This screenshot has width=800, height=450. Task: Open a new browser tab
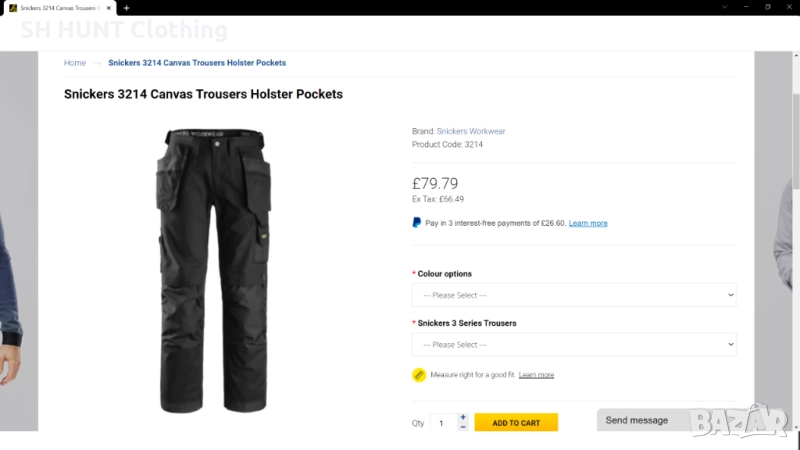pyautogui.click(x=127, y=8)
